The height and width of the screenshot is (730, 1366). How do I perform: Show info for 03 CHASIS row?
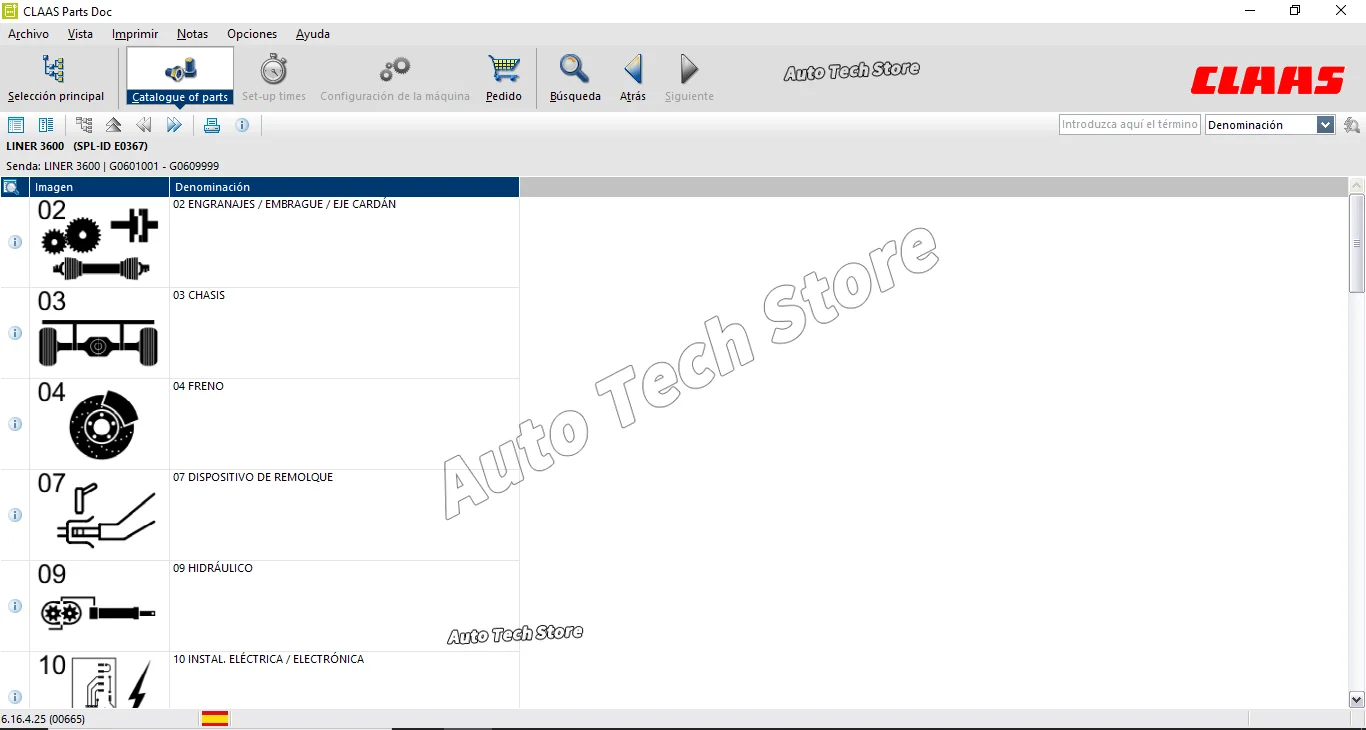15,333
